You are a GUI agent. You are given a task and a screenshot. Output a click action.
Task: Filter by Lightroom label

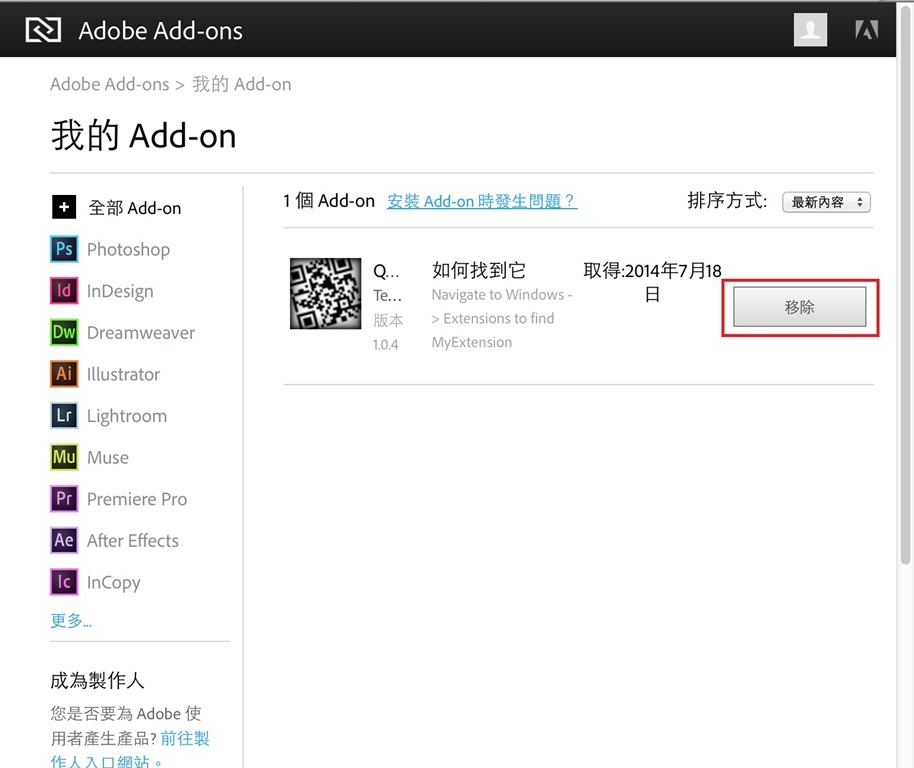[126, 416]
